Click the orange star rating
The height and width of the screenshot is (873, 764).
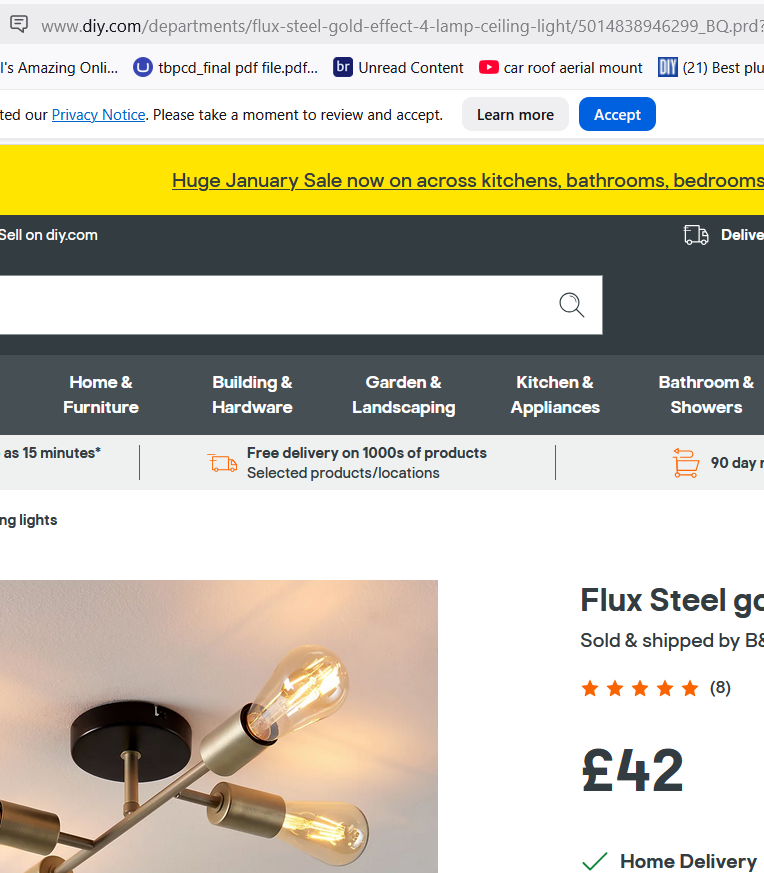640,688
